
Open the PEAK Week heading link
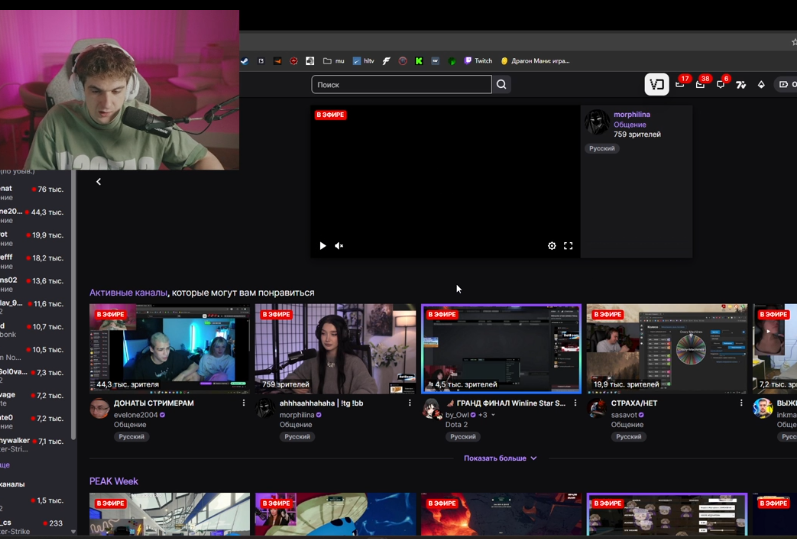(x=114, y=481)
